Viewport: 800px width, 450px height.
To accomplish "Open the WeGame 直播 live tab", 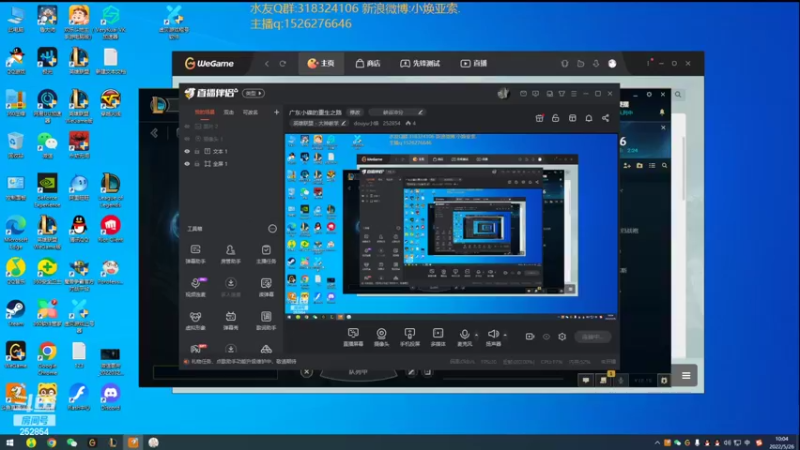I will (474, 63).
